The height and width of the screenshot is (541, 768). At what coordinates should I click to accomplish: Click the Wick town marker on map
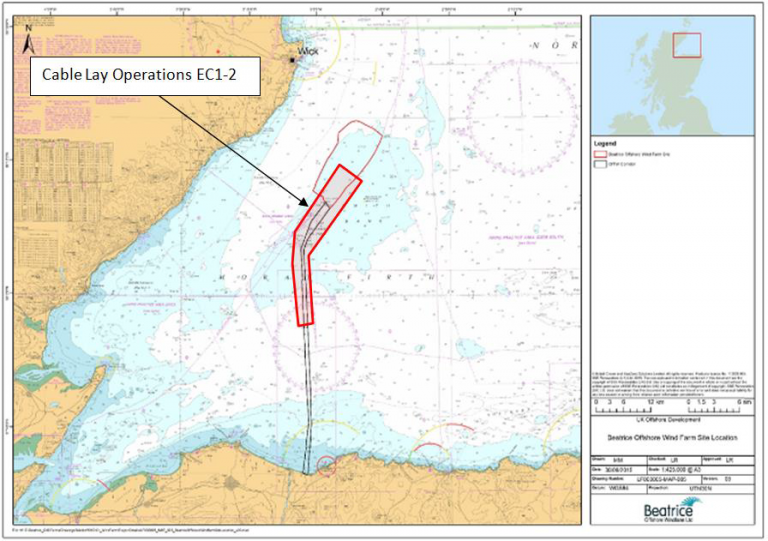[x=292, y=60]
